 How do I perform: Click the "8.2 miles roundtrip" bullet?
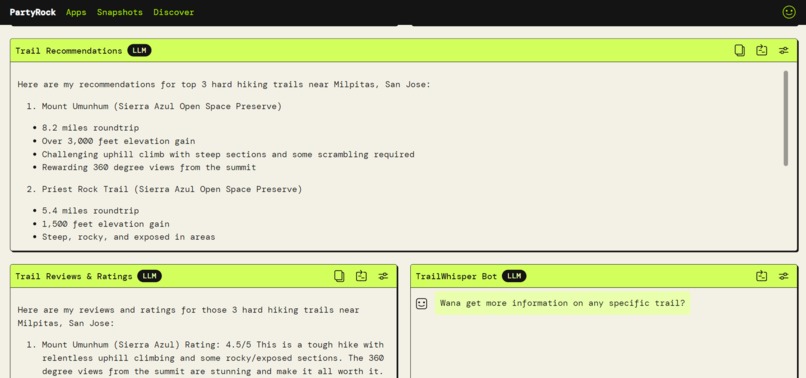coord(90,128)
